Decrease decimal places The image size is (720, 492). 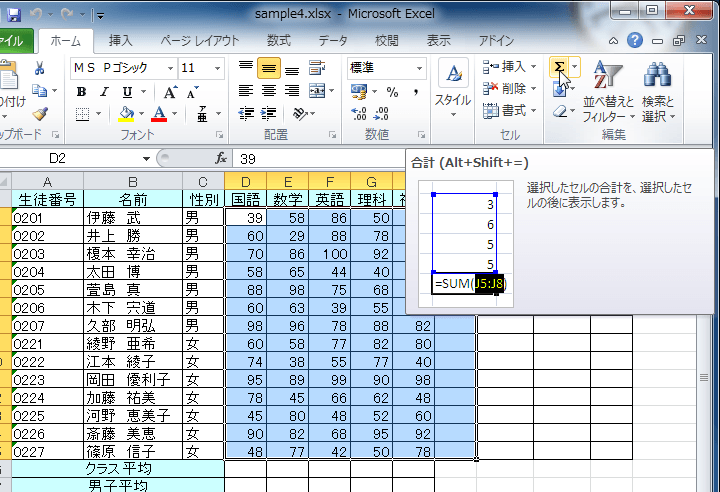pyautogui.click(x=381, y=113)
